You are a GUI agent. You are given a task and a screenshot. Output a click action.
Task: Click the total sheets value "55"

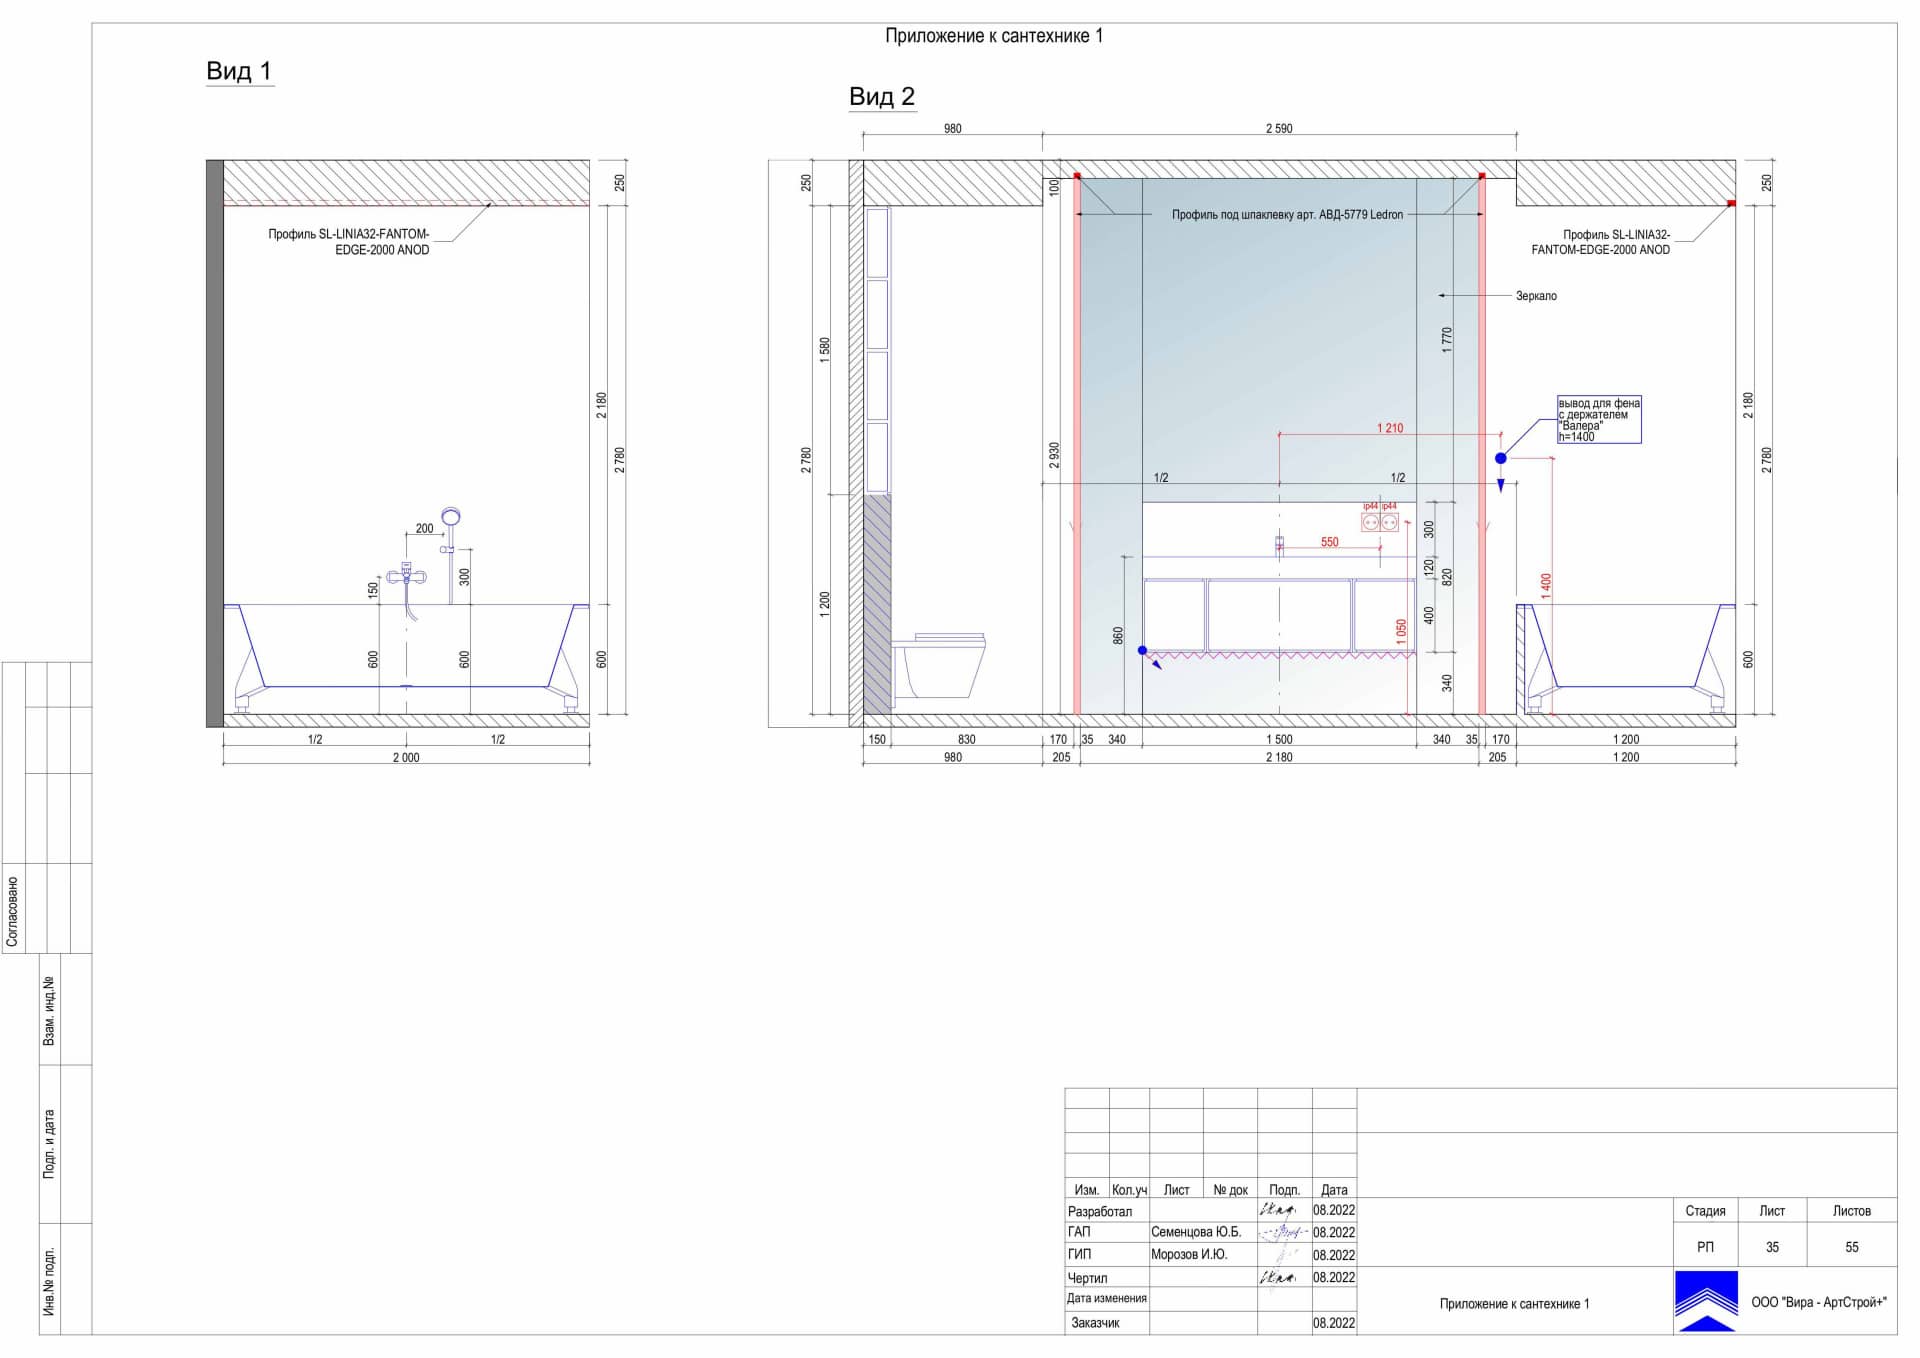(1852, 1247)
